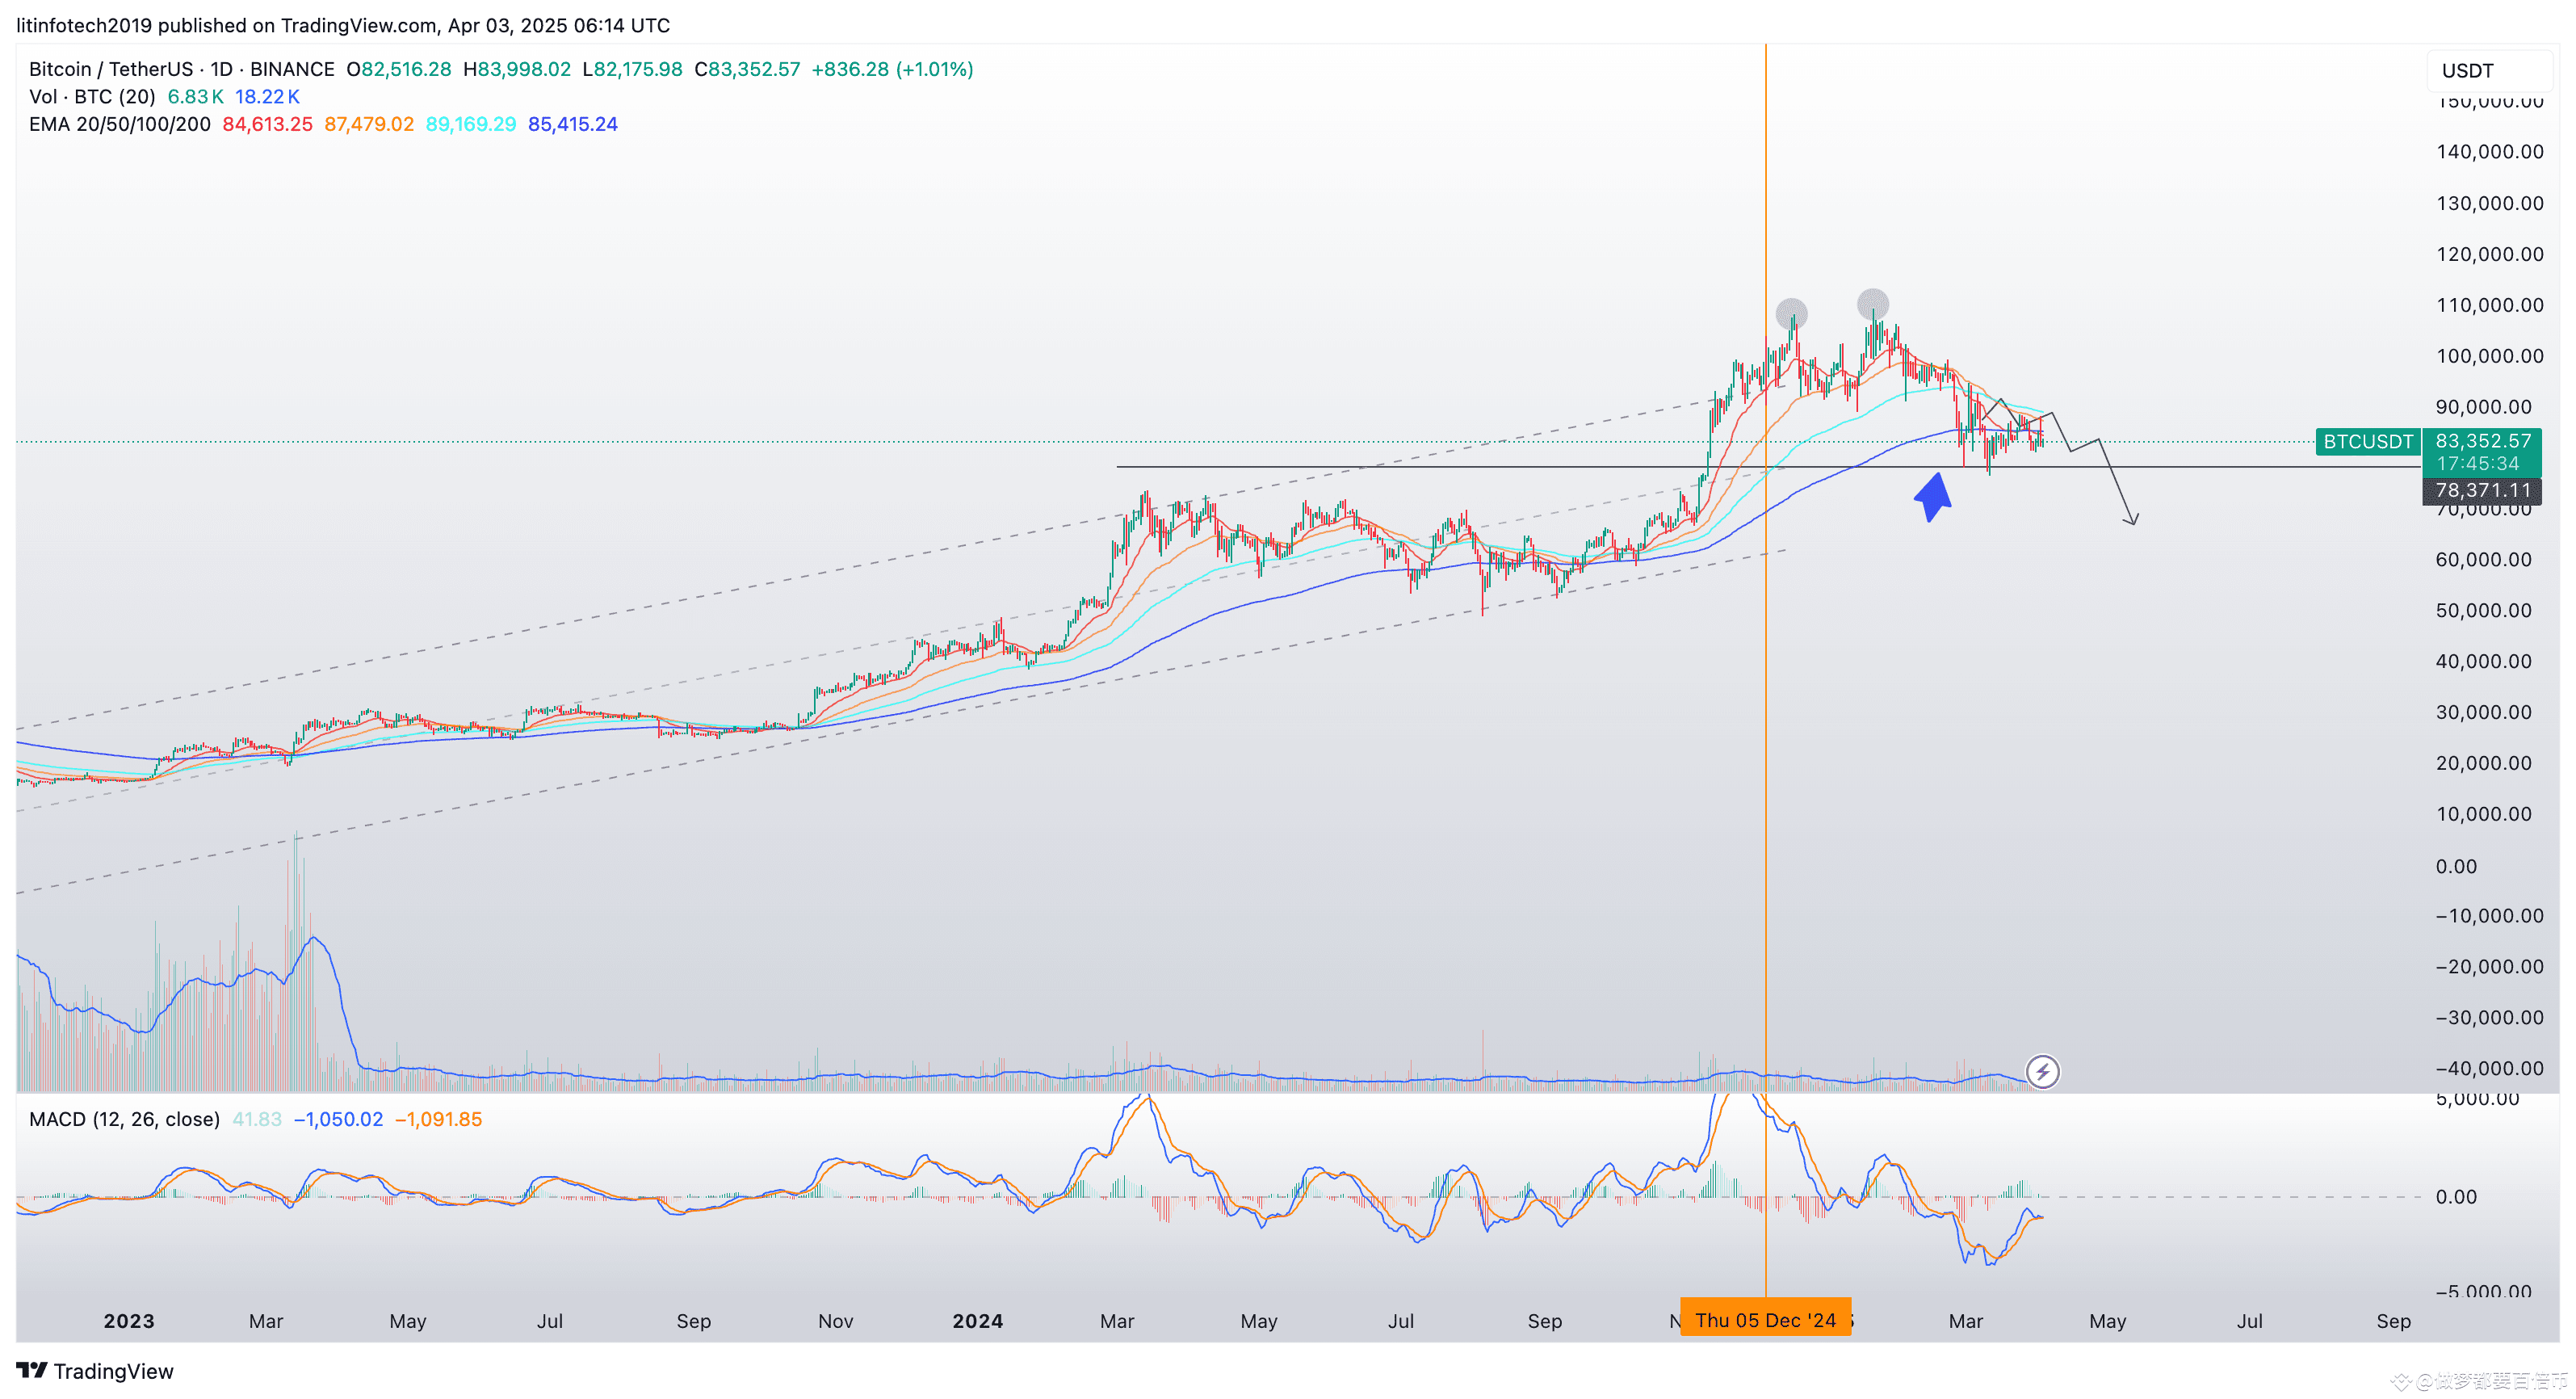Click the 120,000.00 price axis label
The width and height of the screenshot is (2576, 1399).
[x=2489, y=254]
